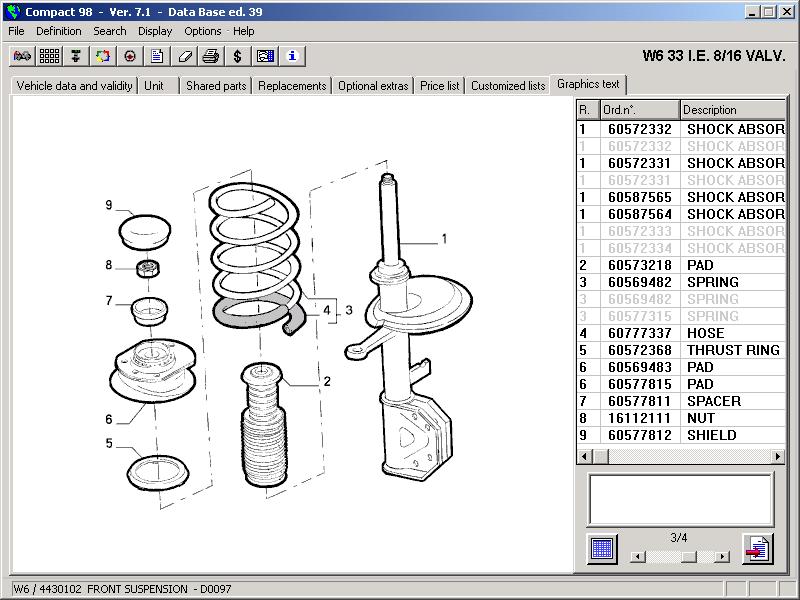
Task: Select the PAD row 60569483
Action: pyautogui.click(x=681, y=367)
